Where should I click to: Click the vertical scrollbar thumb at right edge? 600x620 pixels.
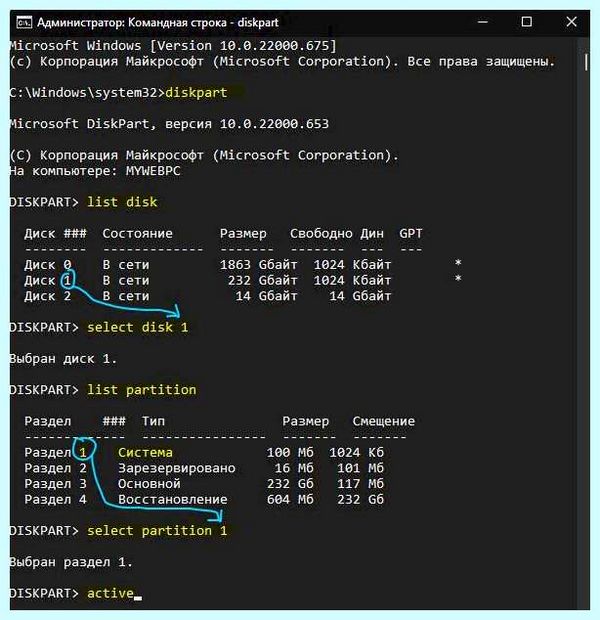[586, 62]
